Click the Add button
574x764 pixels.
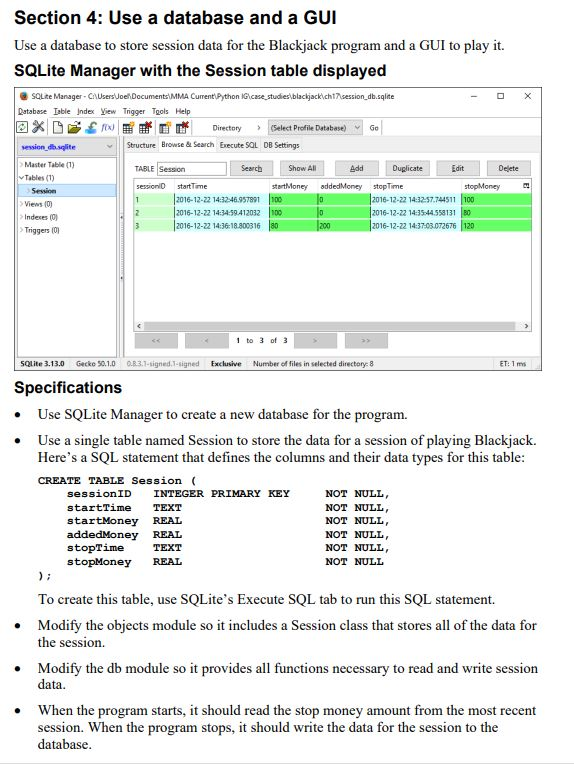(357, 169)
